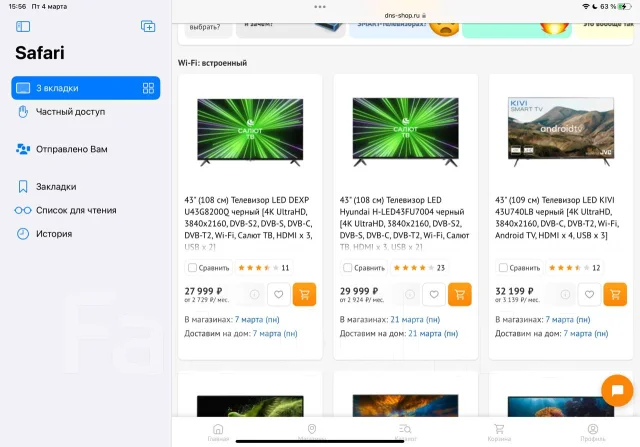Add Hyundai TV to wishlist heart
This screenshot has height=447, width=640.
point(434,294)
